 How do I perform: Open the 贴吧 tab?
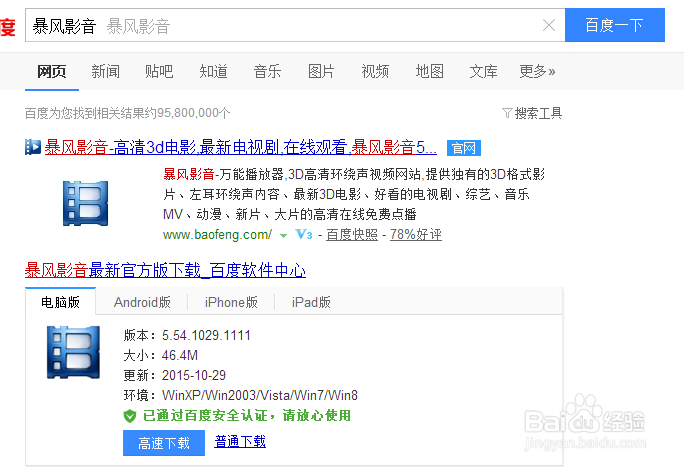(x=159, y=71)
